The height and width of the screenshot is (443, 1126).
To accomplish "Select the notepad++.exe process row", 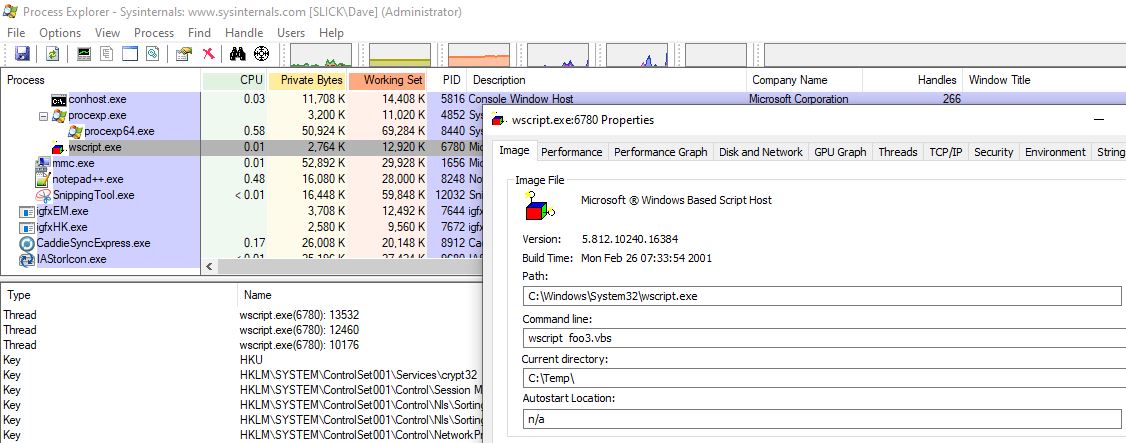I will 241,179.
